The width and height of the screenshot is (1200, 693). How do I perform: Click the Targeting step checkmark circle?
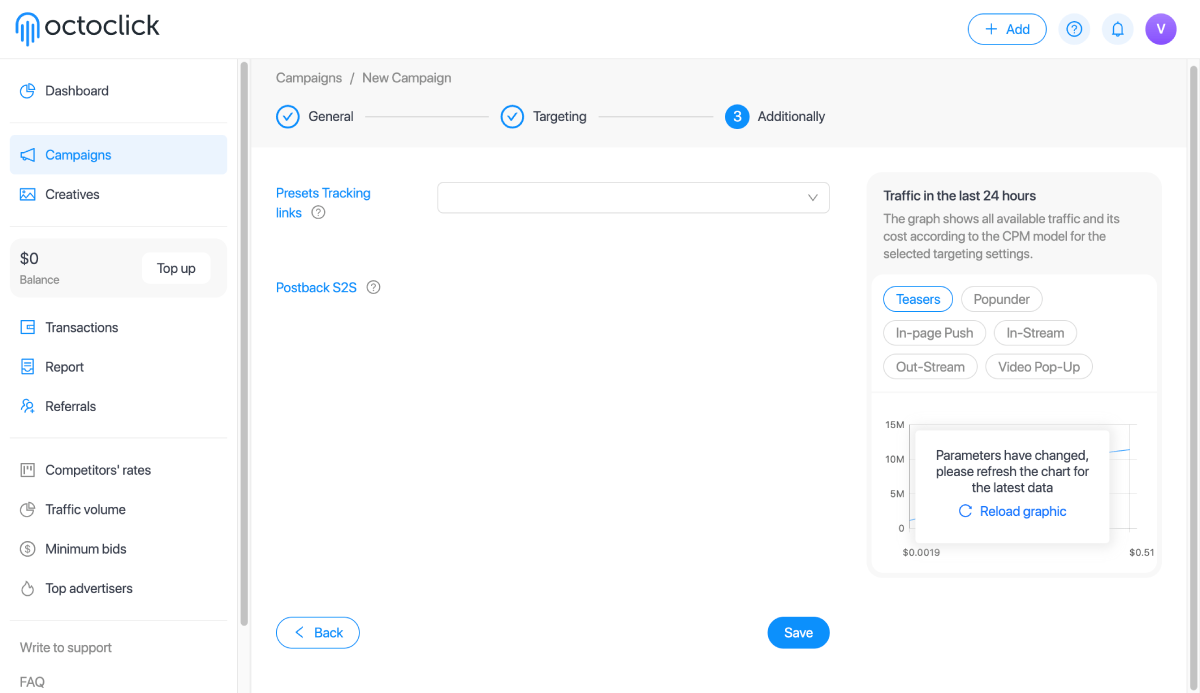click(x=512, y=117)
